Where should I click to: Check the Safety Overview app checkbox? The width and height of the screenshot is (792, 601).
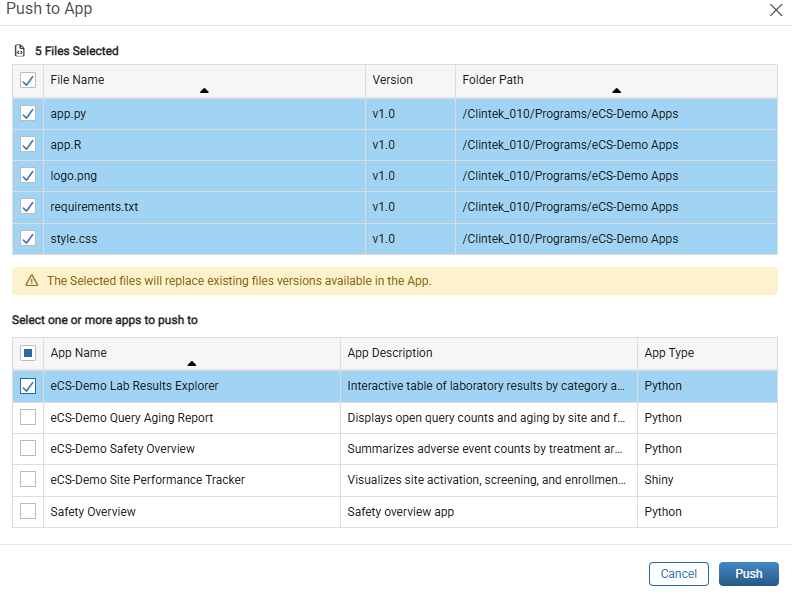tap(28, 511)
